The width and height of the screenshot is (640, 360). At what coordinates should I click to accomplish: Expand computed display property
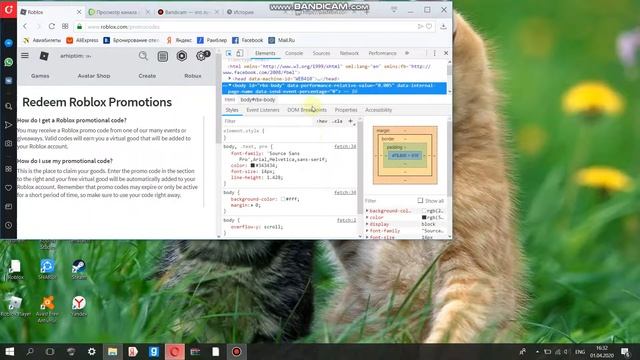coord(367,224)
